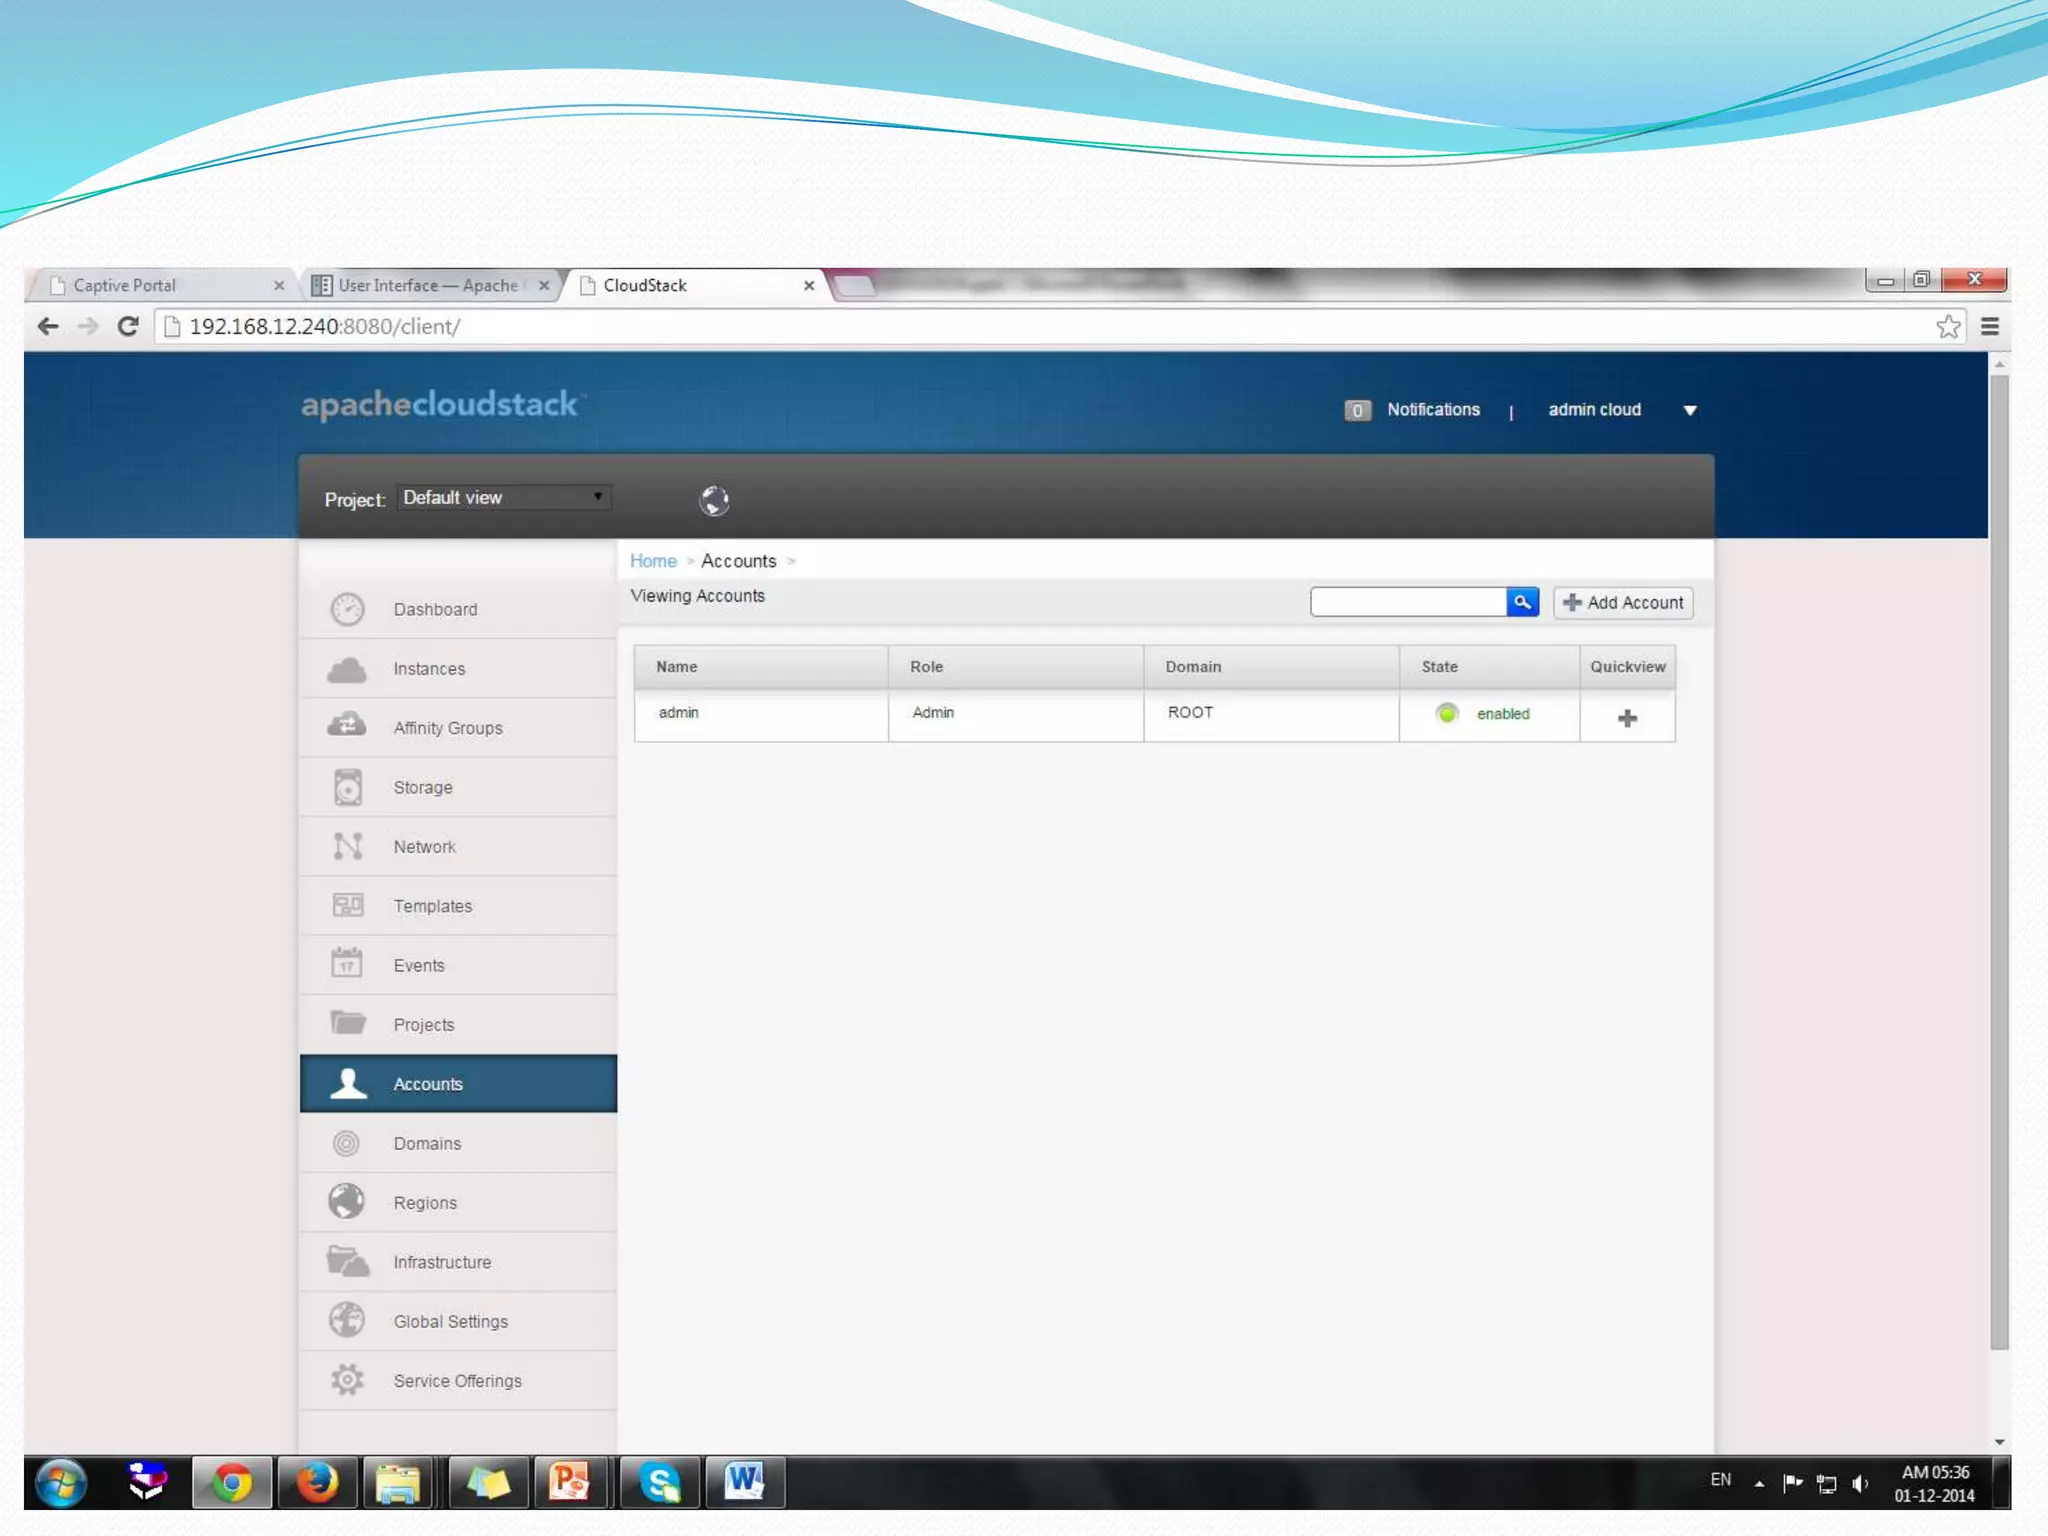Click the Templates icon in sidebar
The height and width of the screenshot is (1536, 2048).
pyautogui.click(x=347, y=906)
